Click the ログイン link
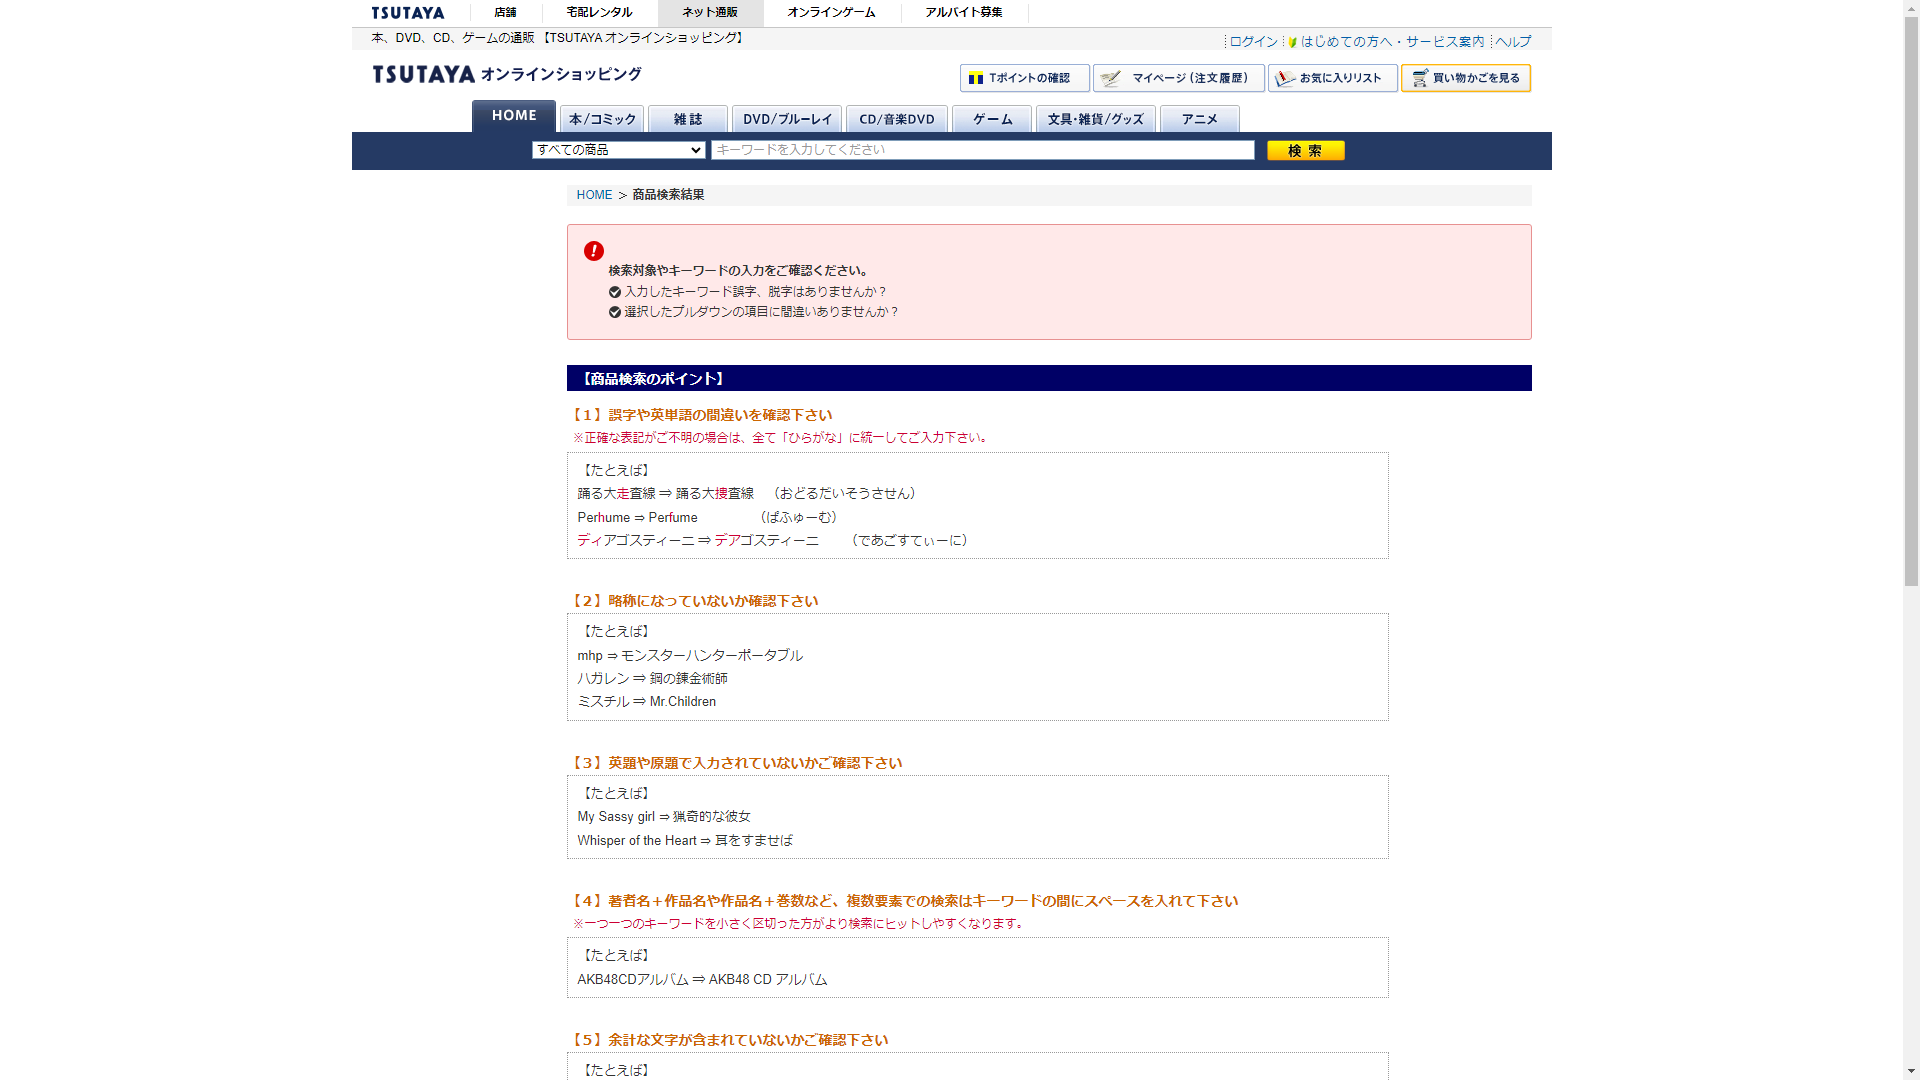The width and height of the screenshot is (1920, 1080). [1253, 42]
